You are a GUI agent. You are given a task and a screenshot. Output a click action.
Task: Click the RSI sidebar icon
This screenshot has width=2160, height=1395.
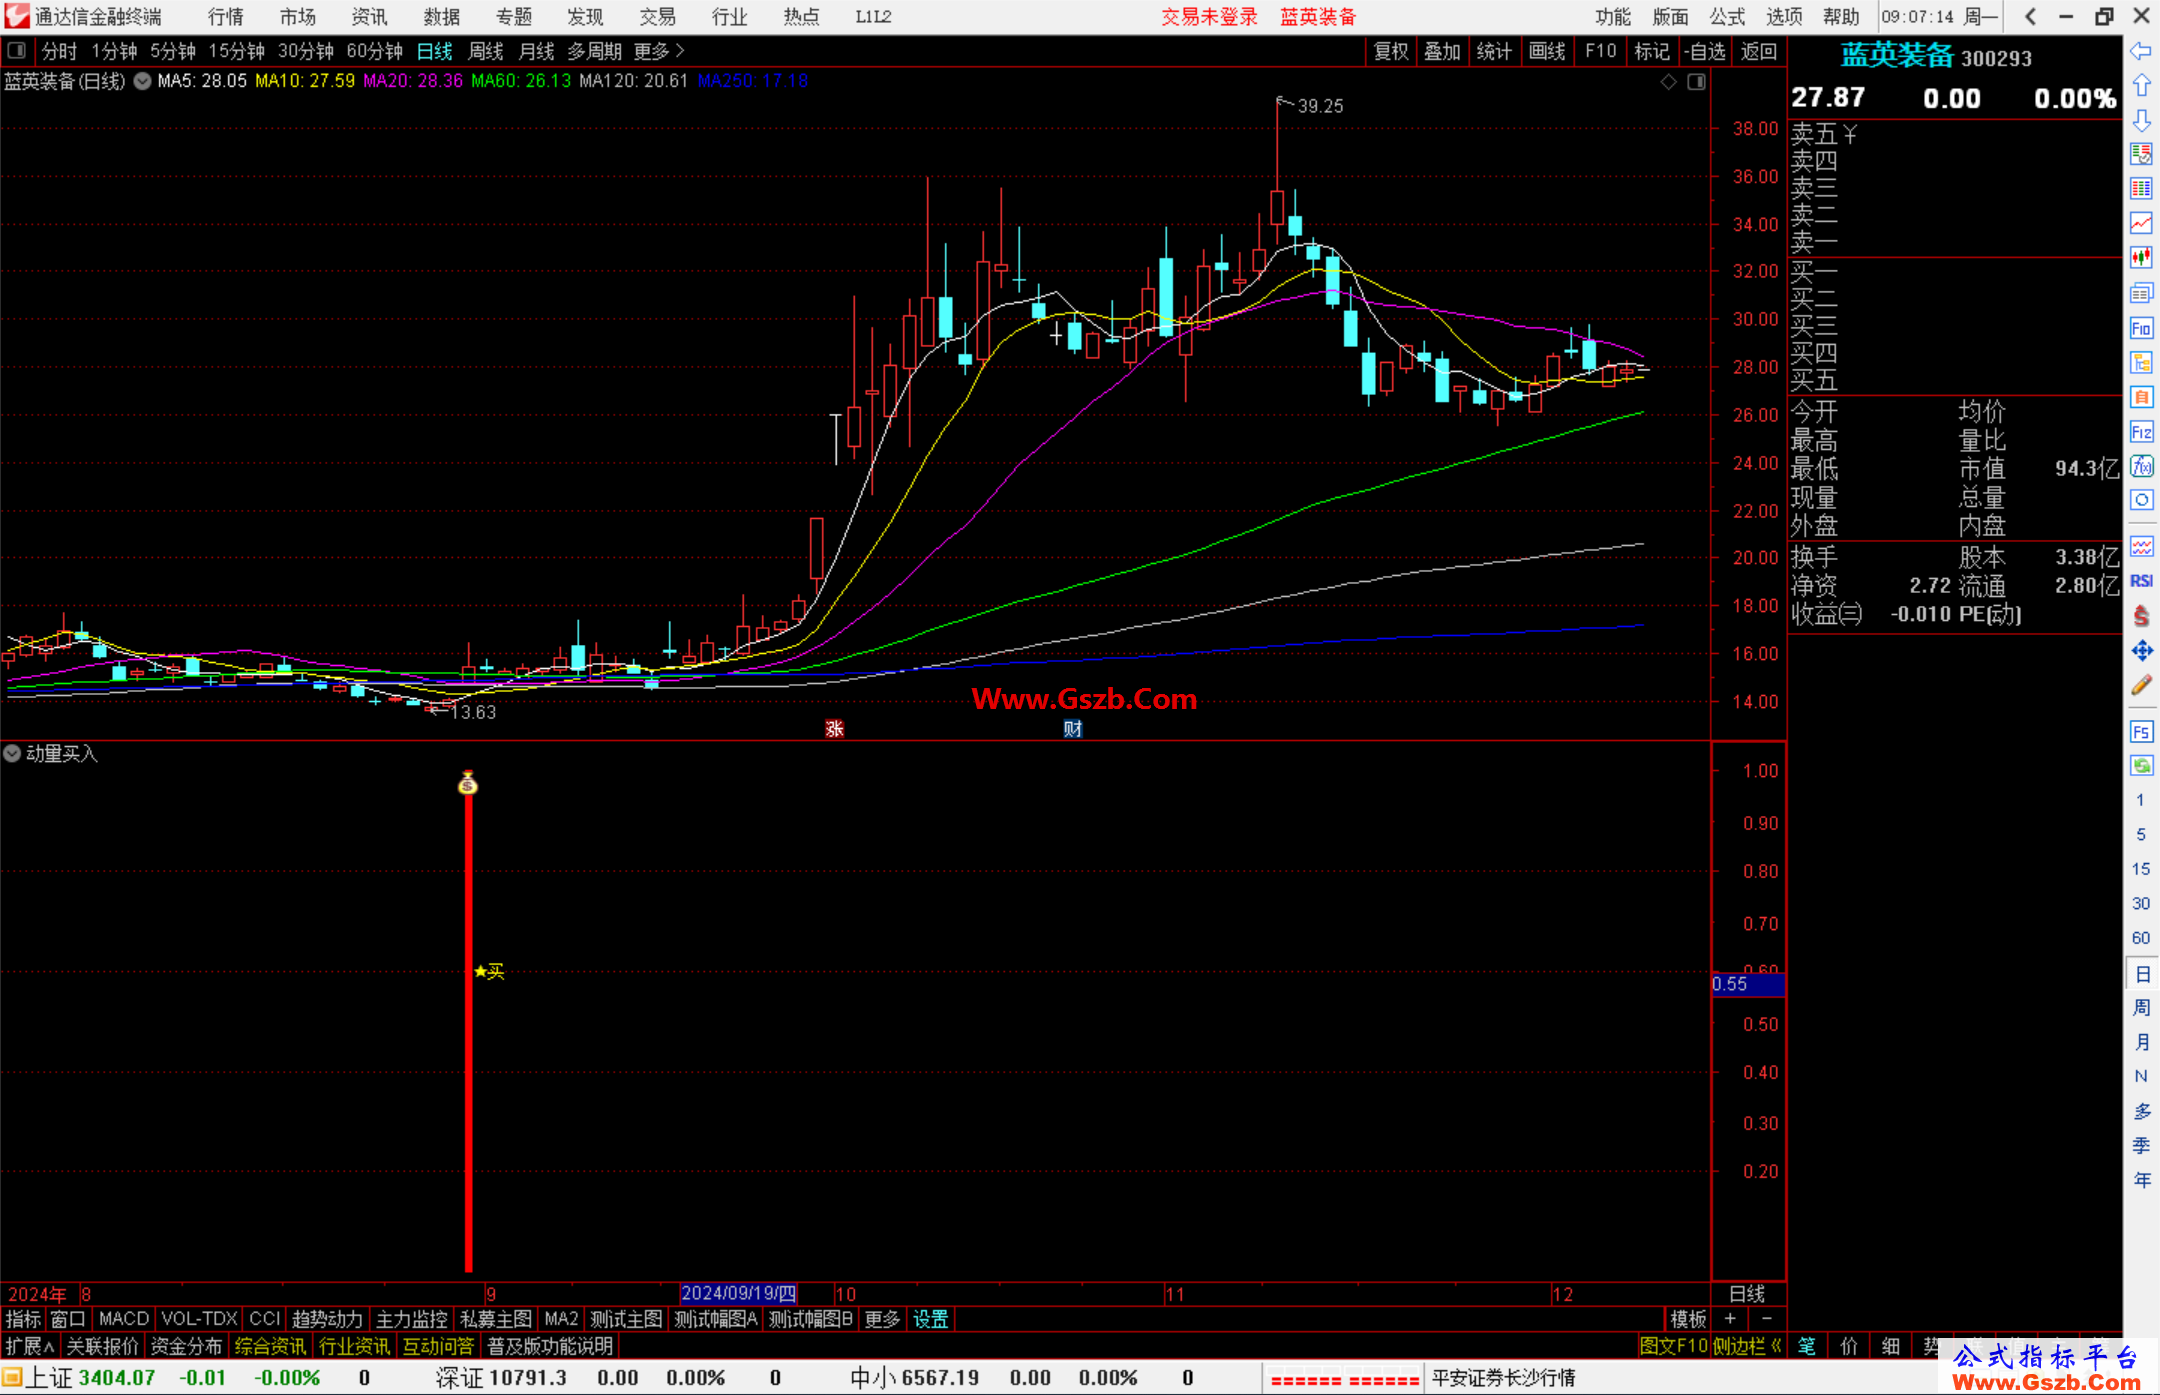2141,581
